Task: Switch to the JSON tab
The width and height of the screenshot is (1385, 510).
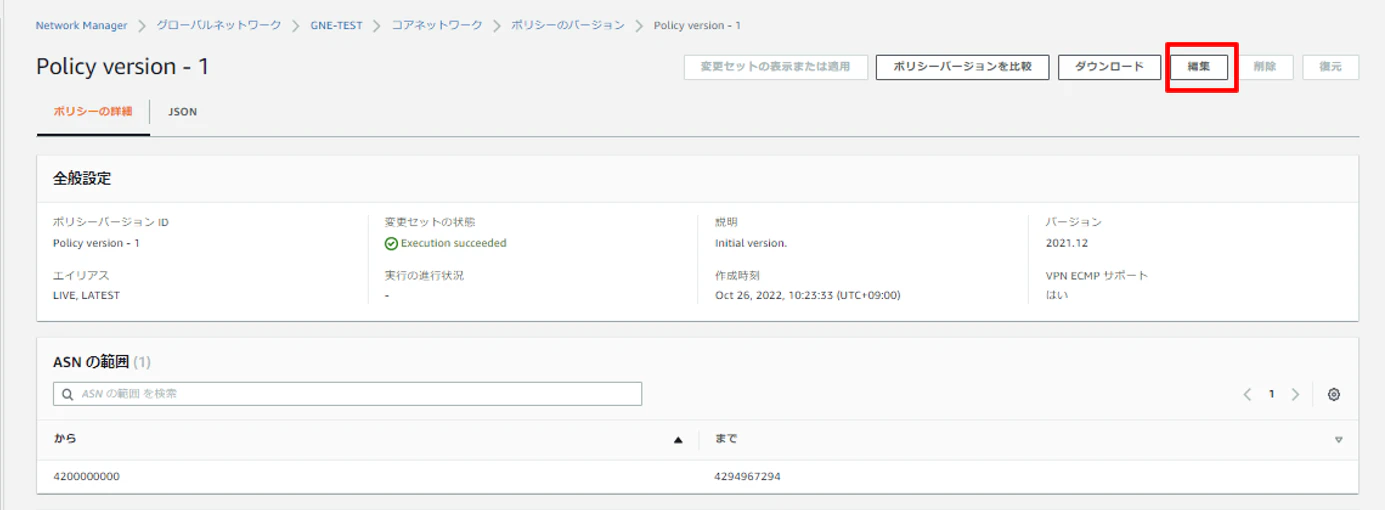Action: click(183, 112)
